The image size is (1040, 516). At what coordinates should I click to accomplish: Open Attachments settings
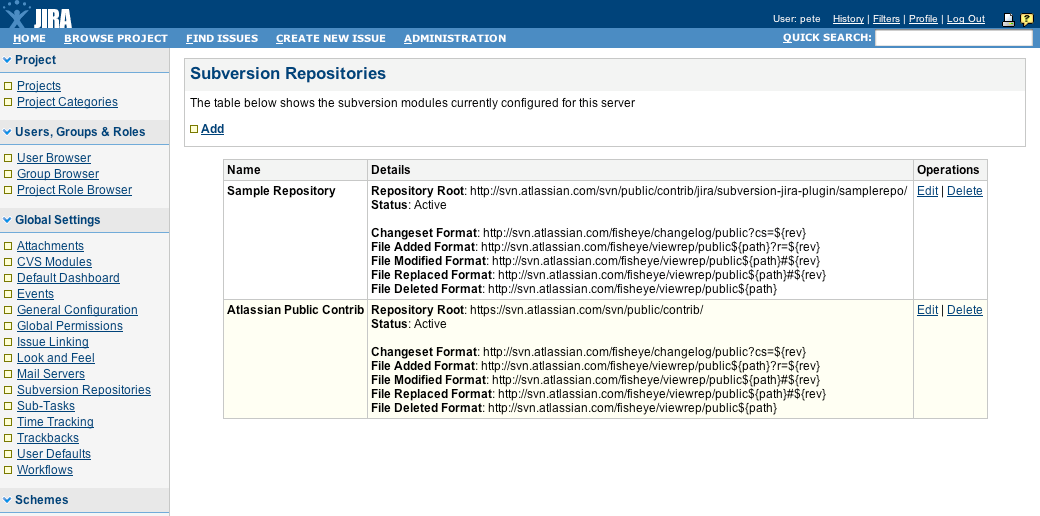(x=50, y=246)
